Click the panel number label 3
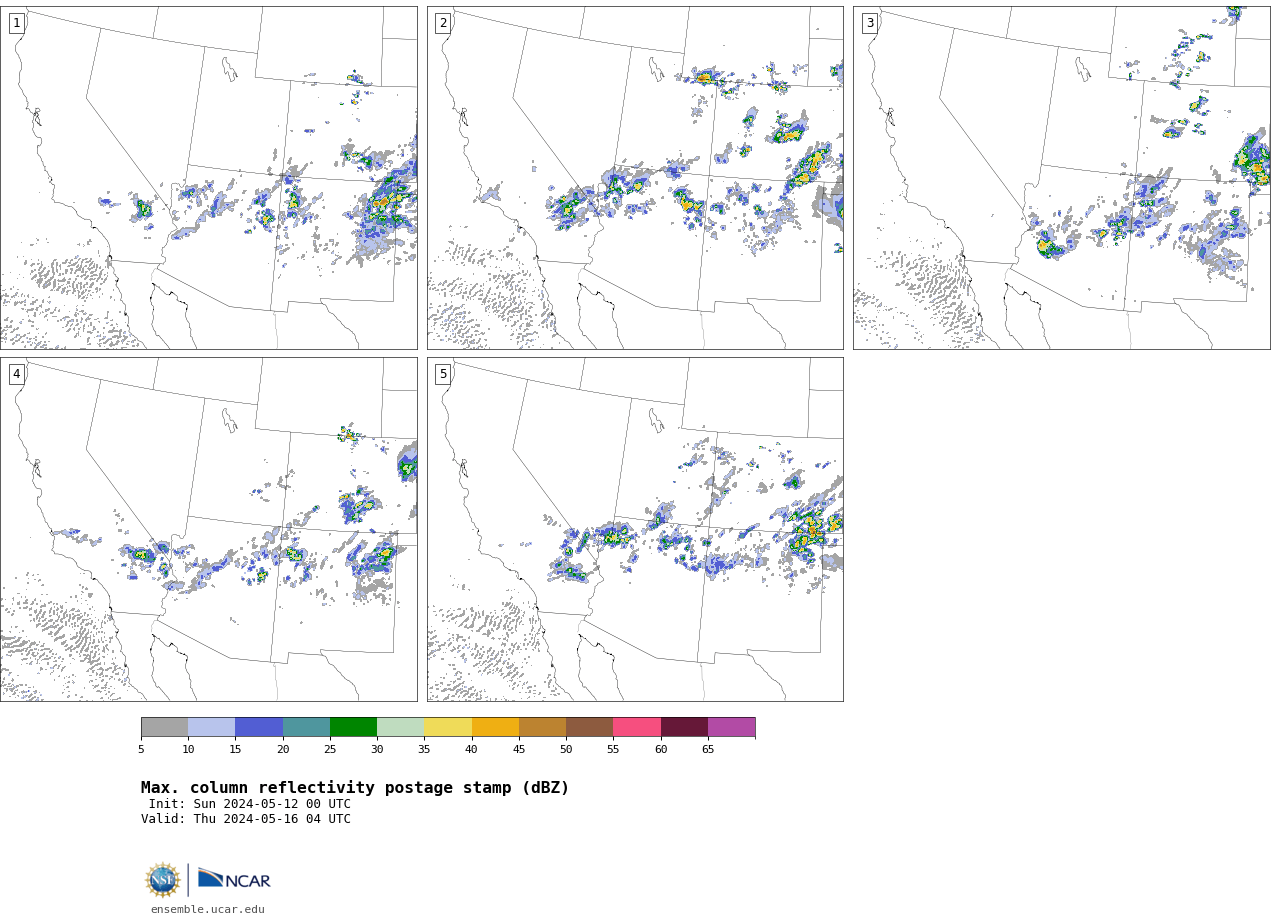Image resolution: width=1280 pixels, height=920 pixels. 869,23
